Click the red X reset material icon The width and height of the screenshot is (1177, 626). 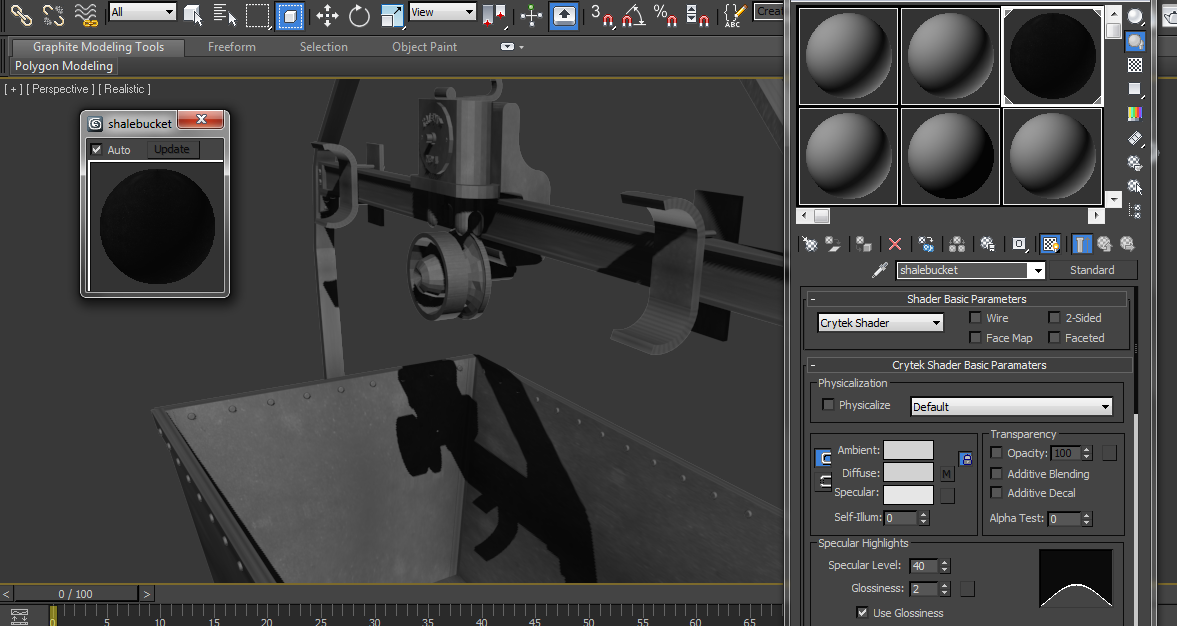895,244
